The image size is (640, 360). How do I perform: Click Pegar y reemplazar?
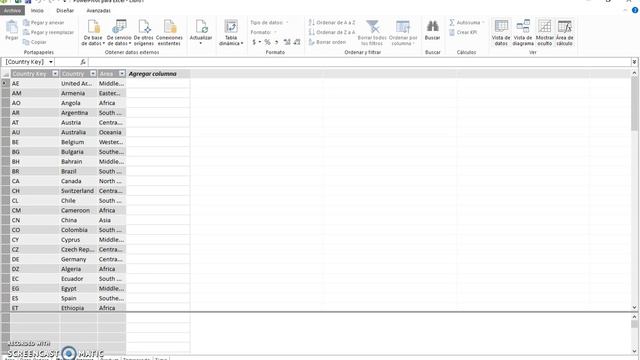49,32
